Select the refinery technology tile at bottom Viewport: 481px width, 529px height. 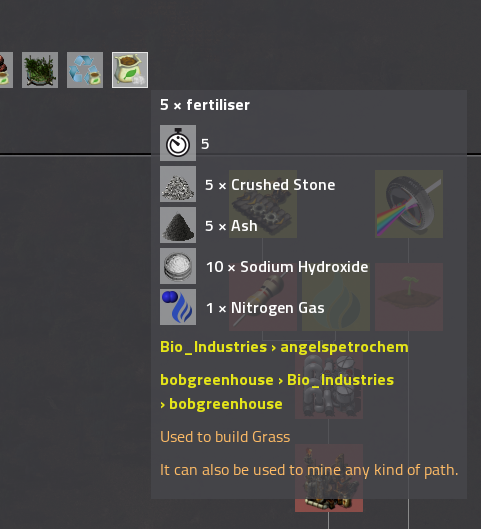(329, 478)
